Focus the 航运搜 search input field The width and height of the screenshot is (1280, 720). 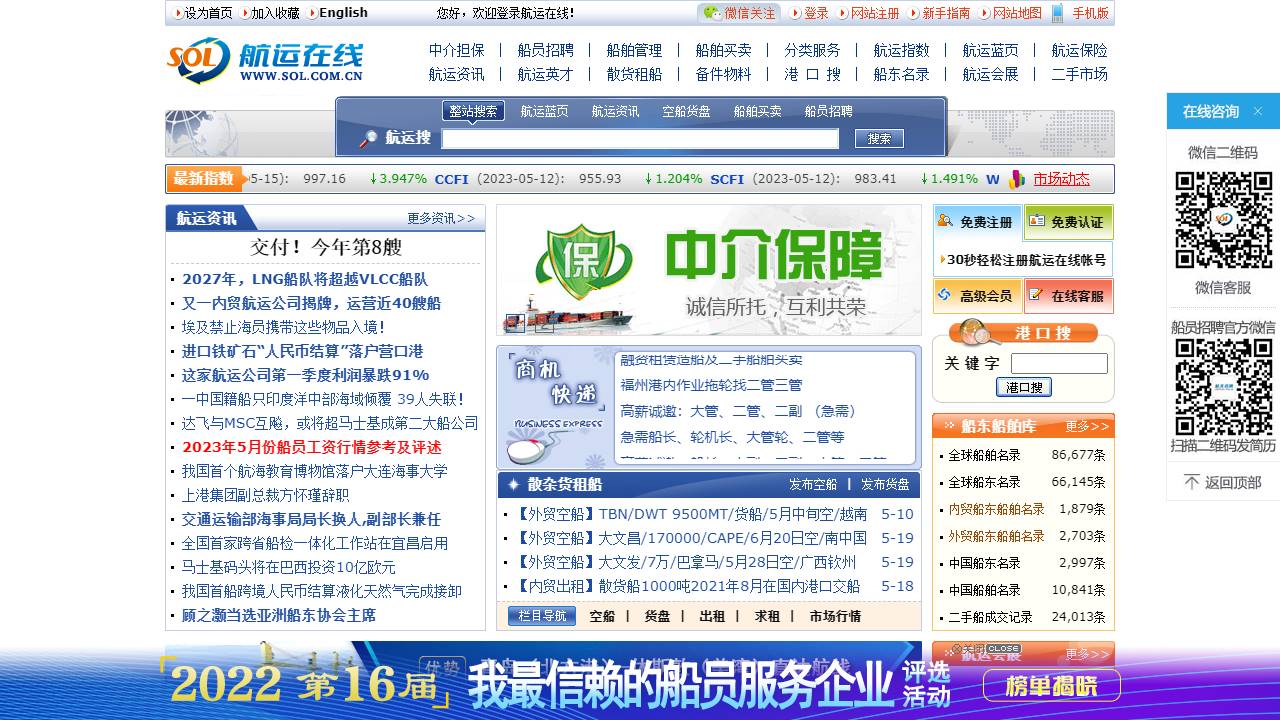[640, 139]
